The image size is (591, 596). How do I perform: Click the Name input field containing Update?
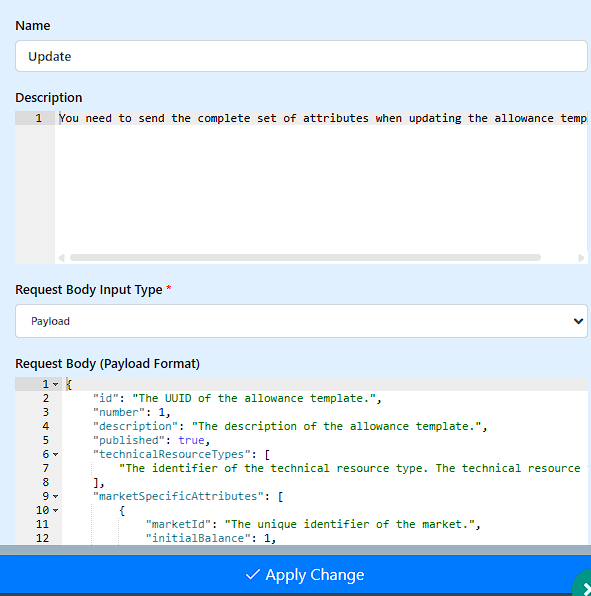coord(301,56)
